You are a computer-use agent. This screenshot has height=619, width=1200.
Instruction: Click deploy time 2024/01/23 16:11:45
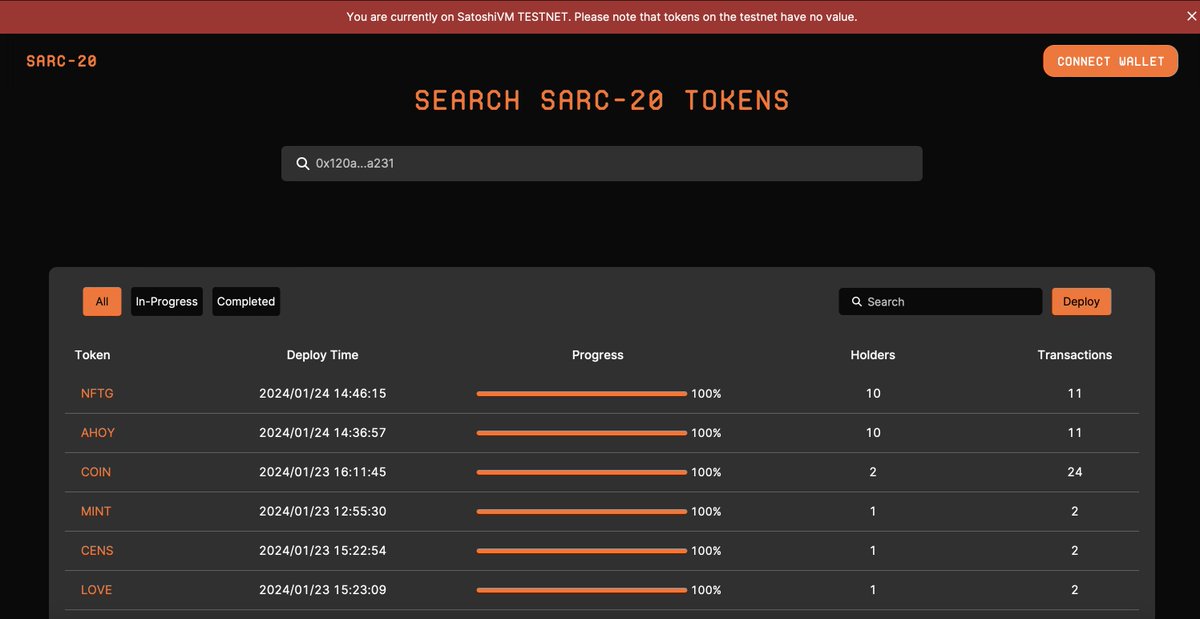pyautogui.click(x=322, y=472)
